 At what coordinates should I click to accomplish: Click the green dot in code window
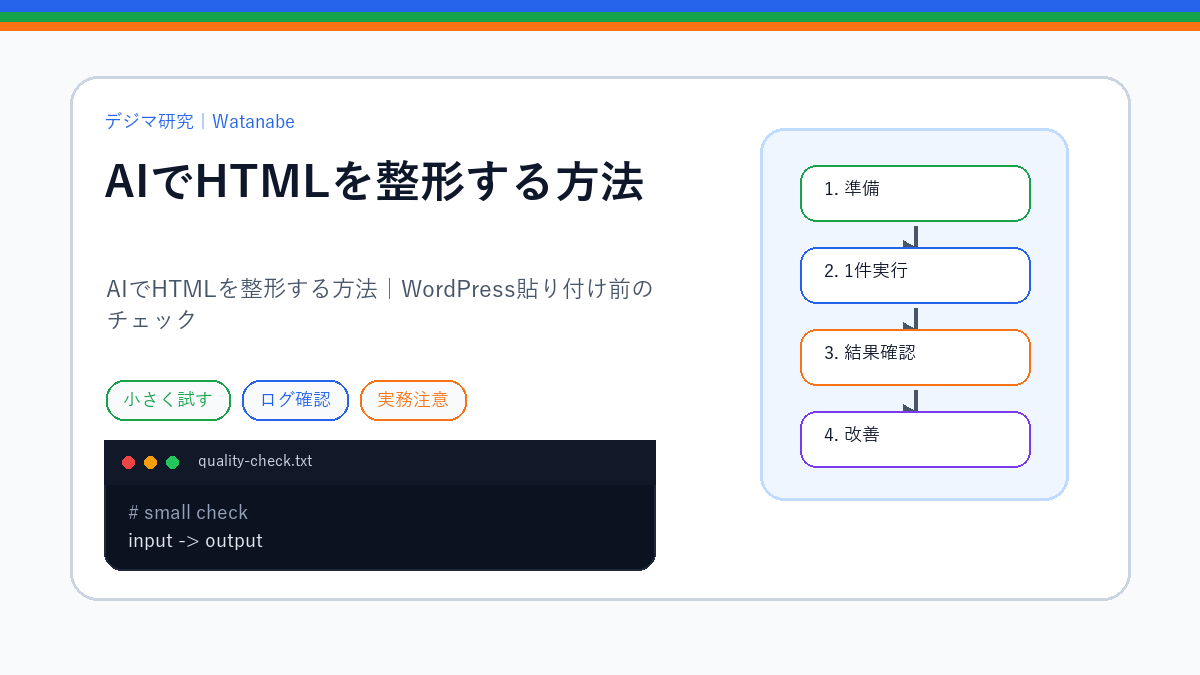click(x=172, y=462)
